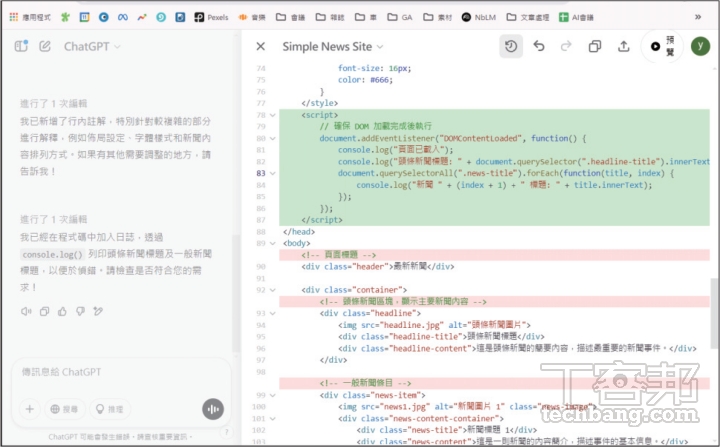Open the Simple News Site title dropdown
This screenshot has width=720, height=447.
click(x=333, y=46)
